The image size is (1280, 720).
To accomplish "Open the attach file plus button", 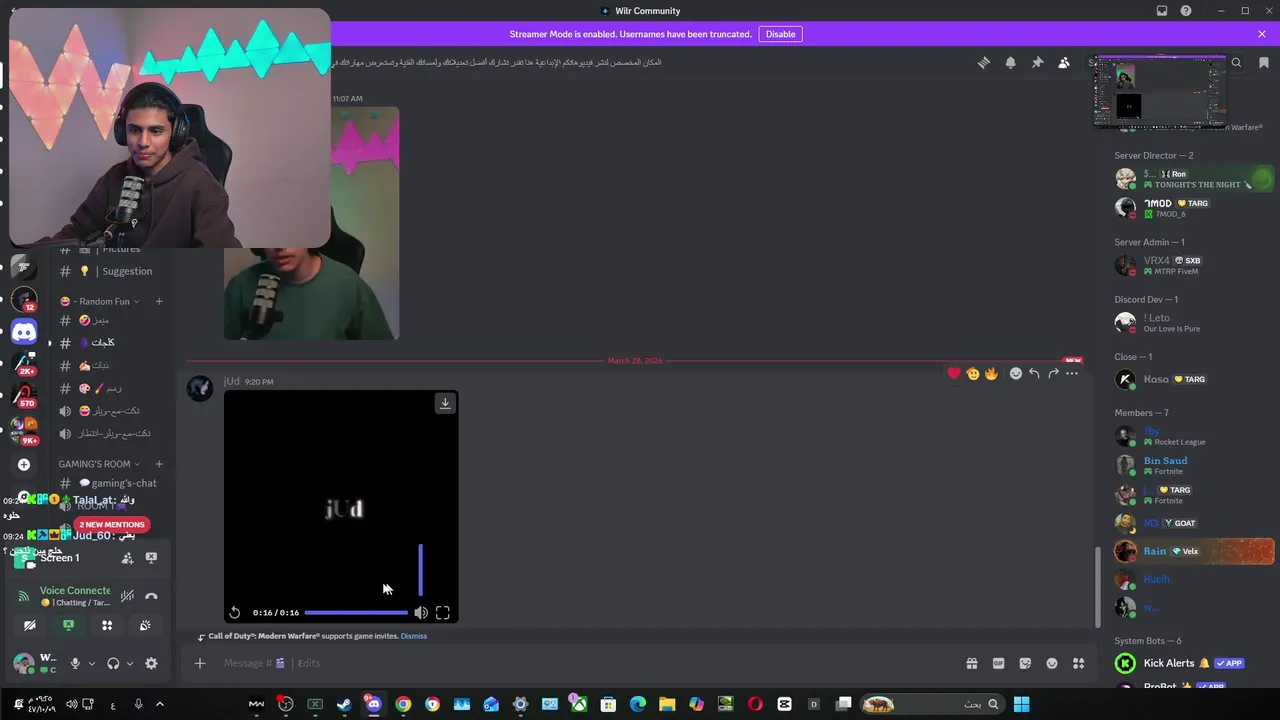I will click(x=200, y=663).
